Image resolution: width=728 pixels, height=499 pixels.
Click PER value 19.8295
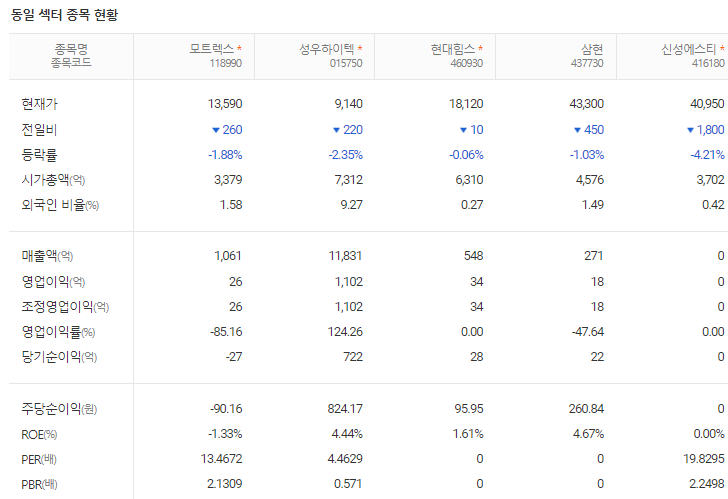tap(704, 459)
